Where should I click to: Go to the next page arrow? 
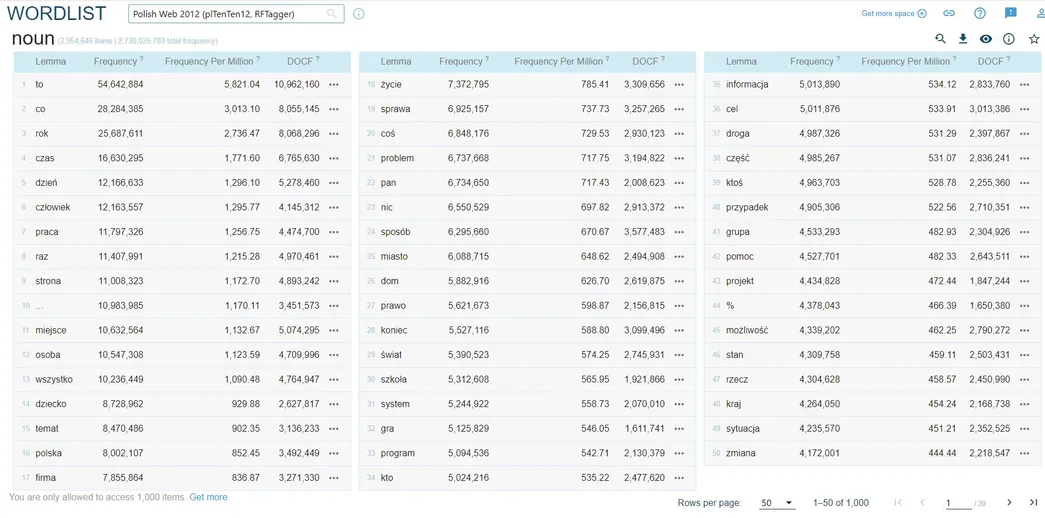1010,503
